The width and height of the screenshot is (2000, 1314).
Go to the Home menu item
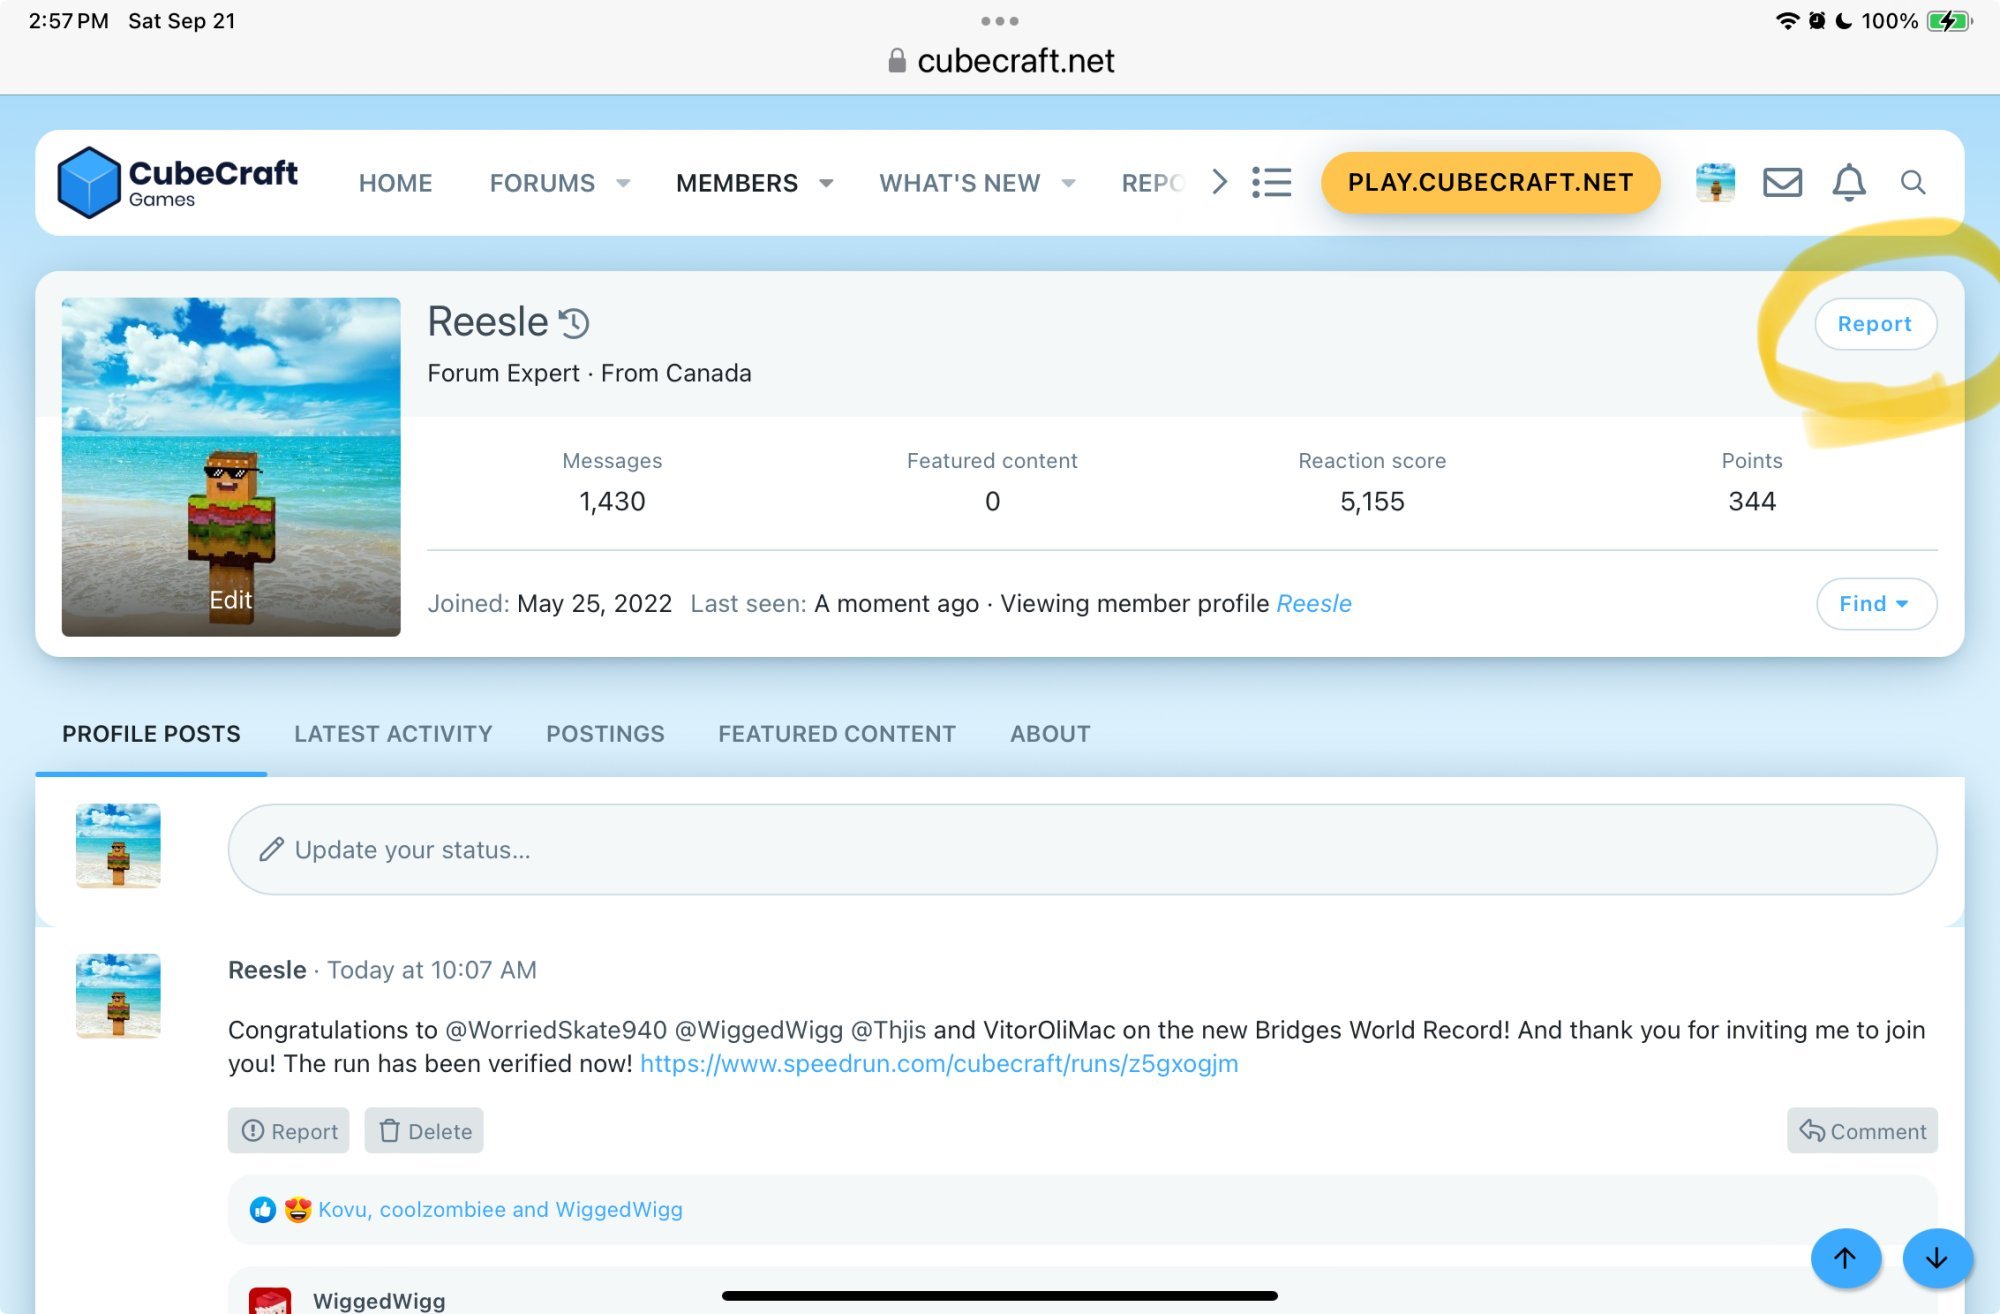[396, 183]
